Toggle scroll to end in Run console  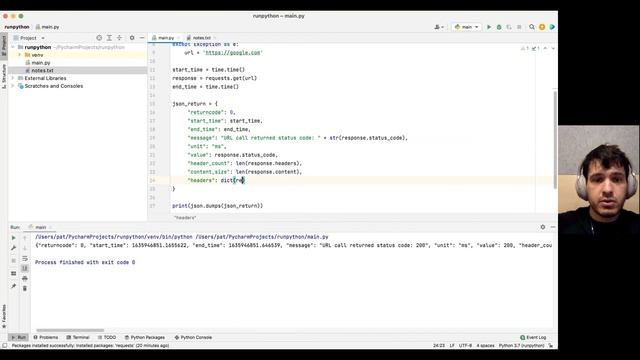[25, 268]
